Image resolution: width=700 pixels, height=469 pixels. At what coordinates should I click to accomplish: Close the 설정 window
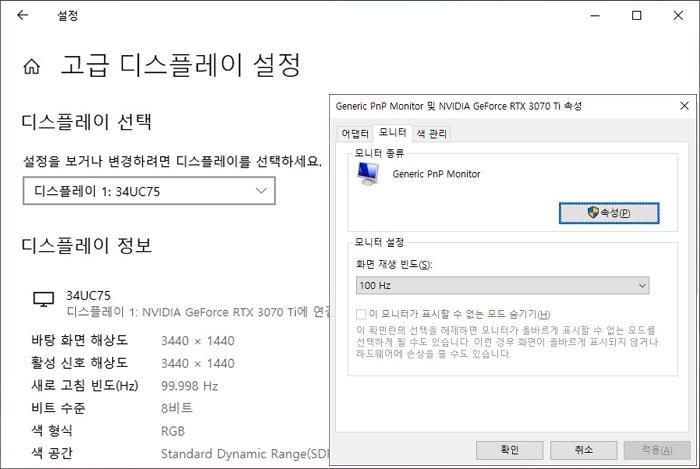(681, 16)
